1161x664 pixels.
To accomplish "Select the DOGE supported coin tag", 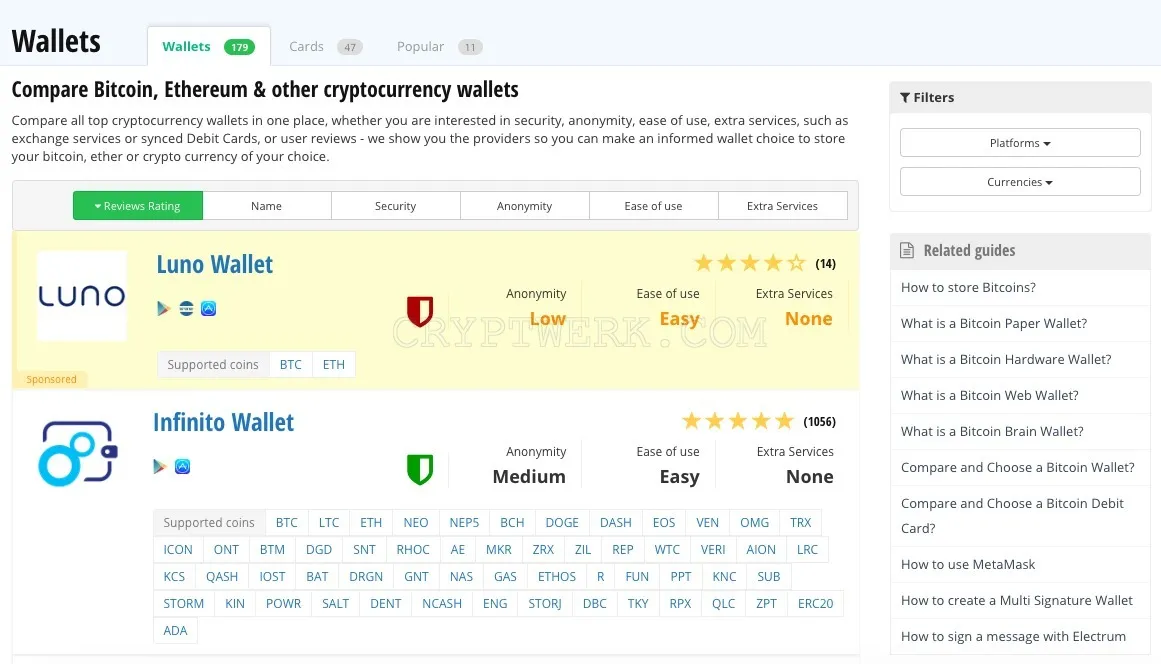I will (562, 523).
